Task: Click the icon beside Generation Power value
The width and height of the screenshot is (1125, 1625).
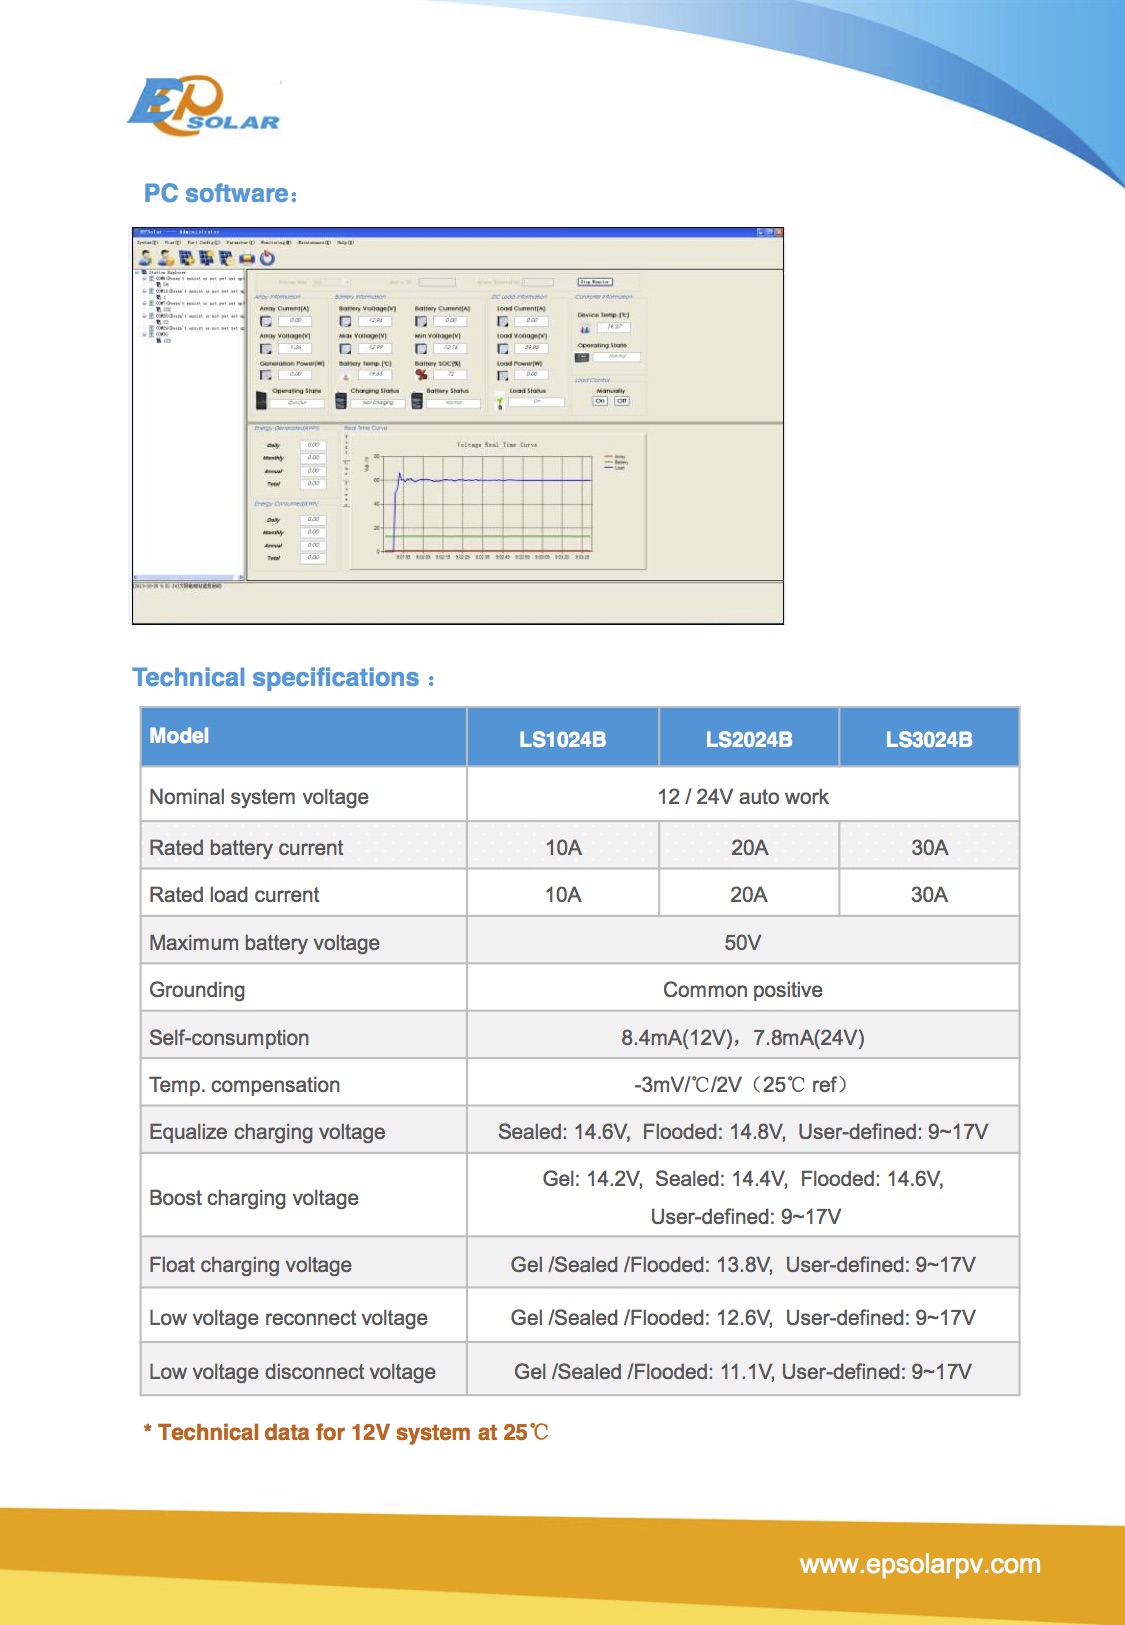Action: click(x=266, y=375)
